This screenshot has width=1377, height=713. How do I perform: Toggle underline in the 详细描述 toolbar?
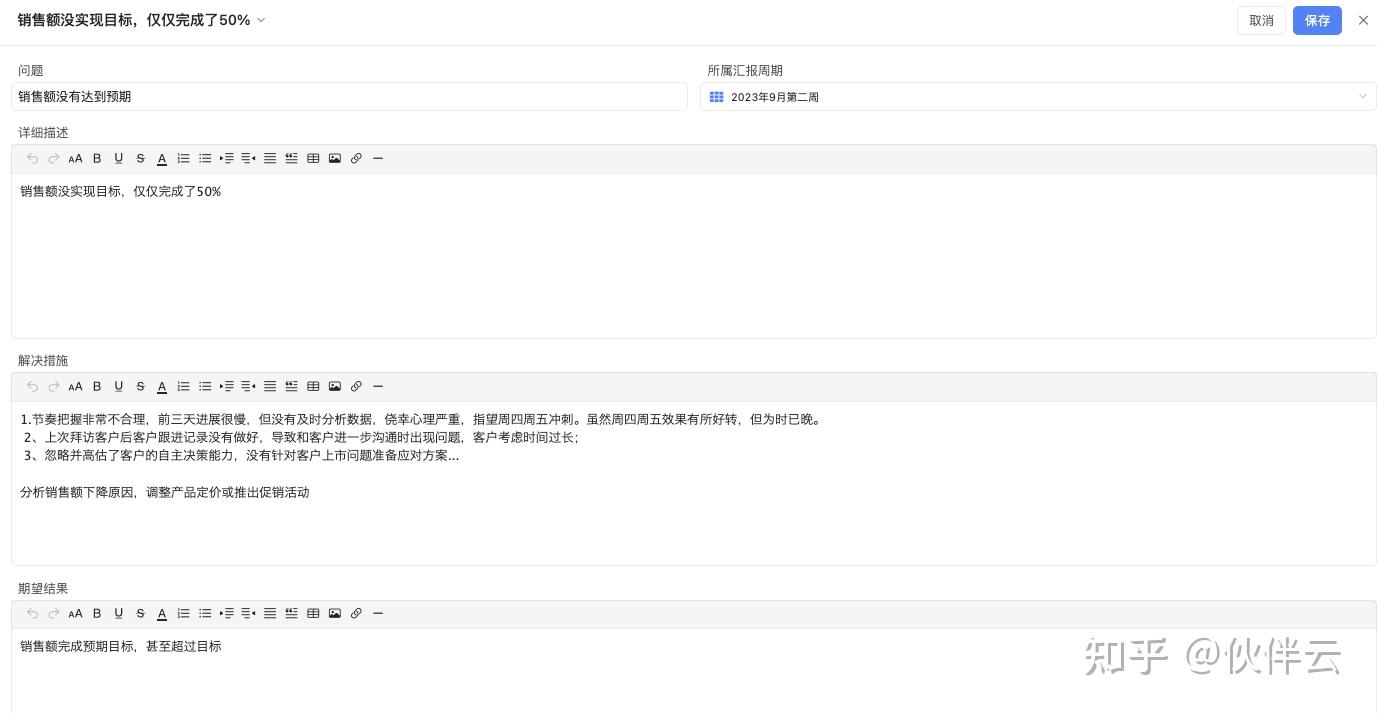[x=119, y=158]
